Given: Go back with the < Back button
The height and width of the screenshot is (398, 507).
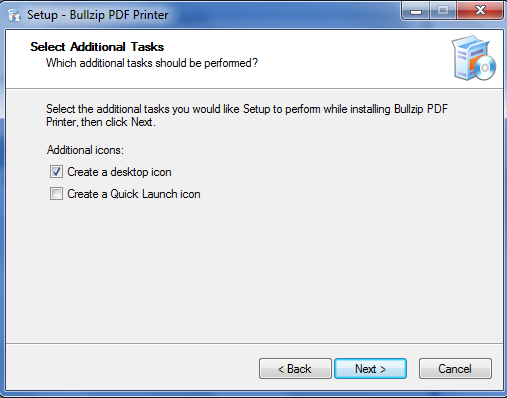Looking at the screenshot, I should pyautogui.click(x=295, y=369).
